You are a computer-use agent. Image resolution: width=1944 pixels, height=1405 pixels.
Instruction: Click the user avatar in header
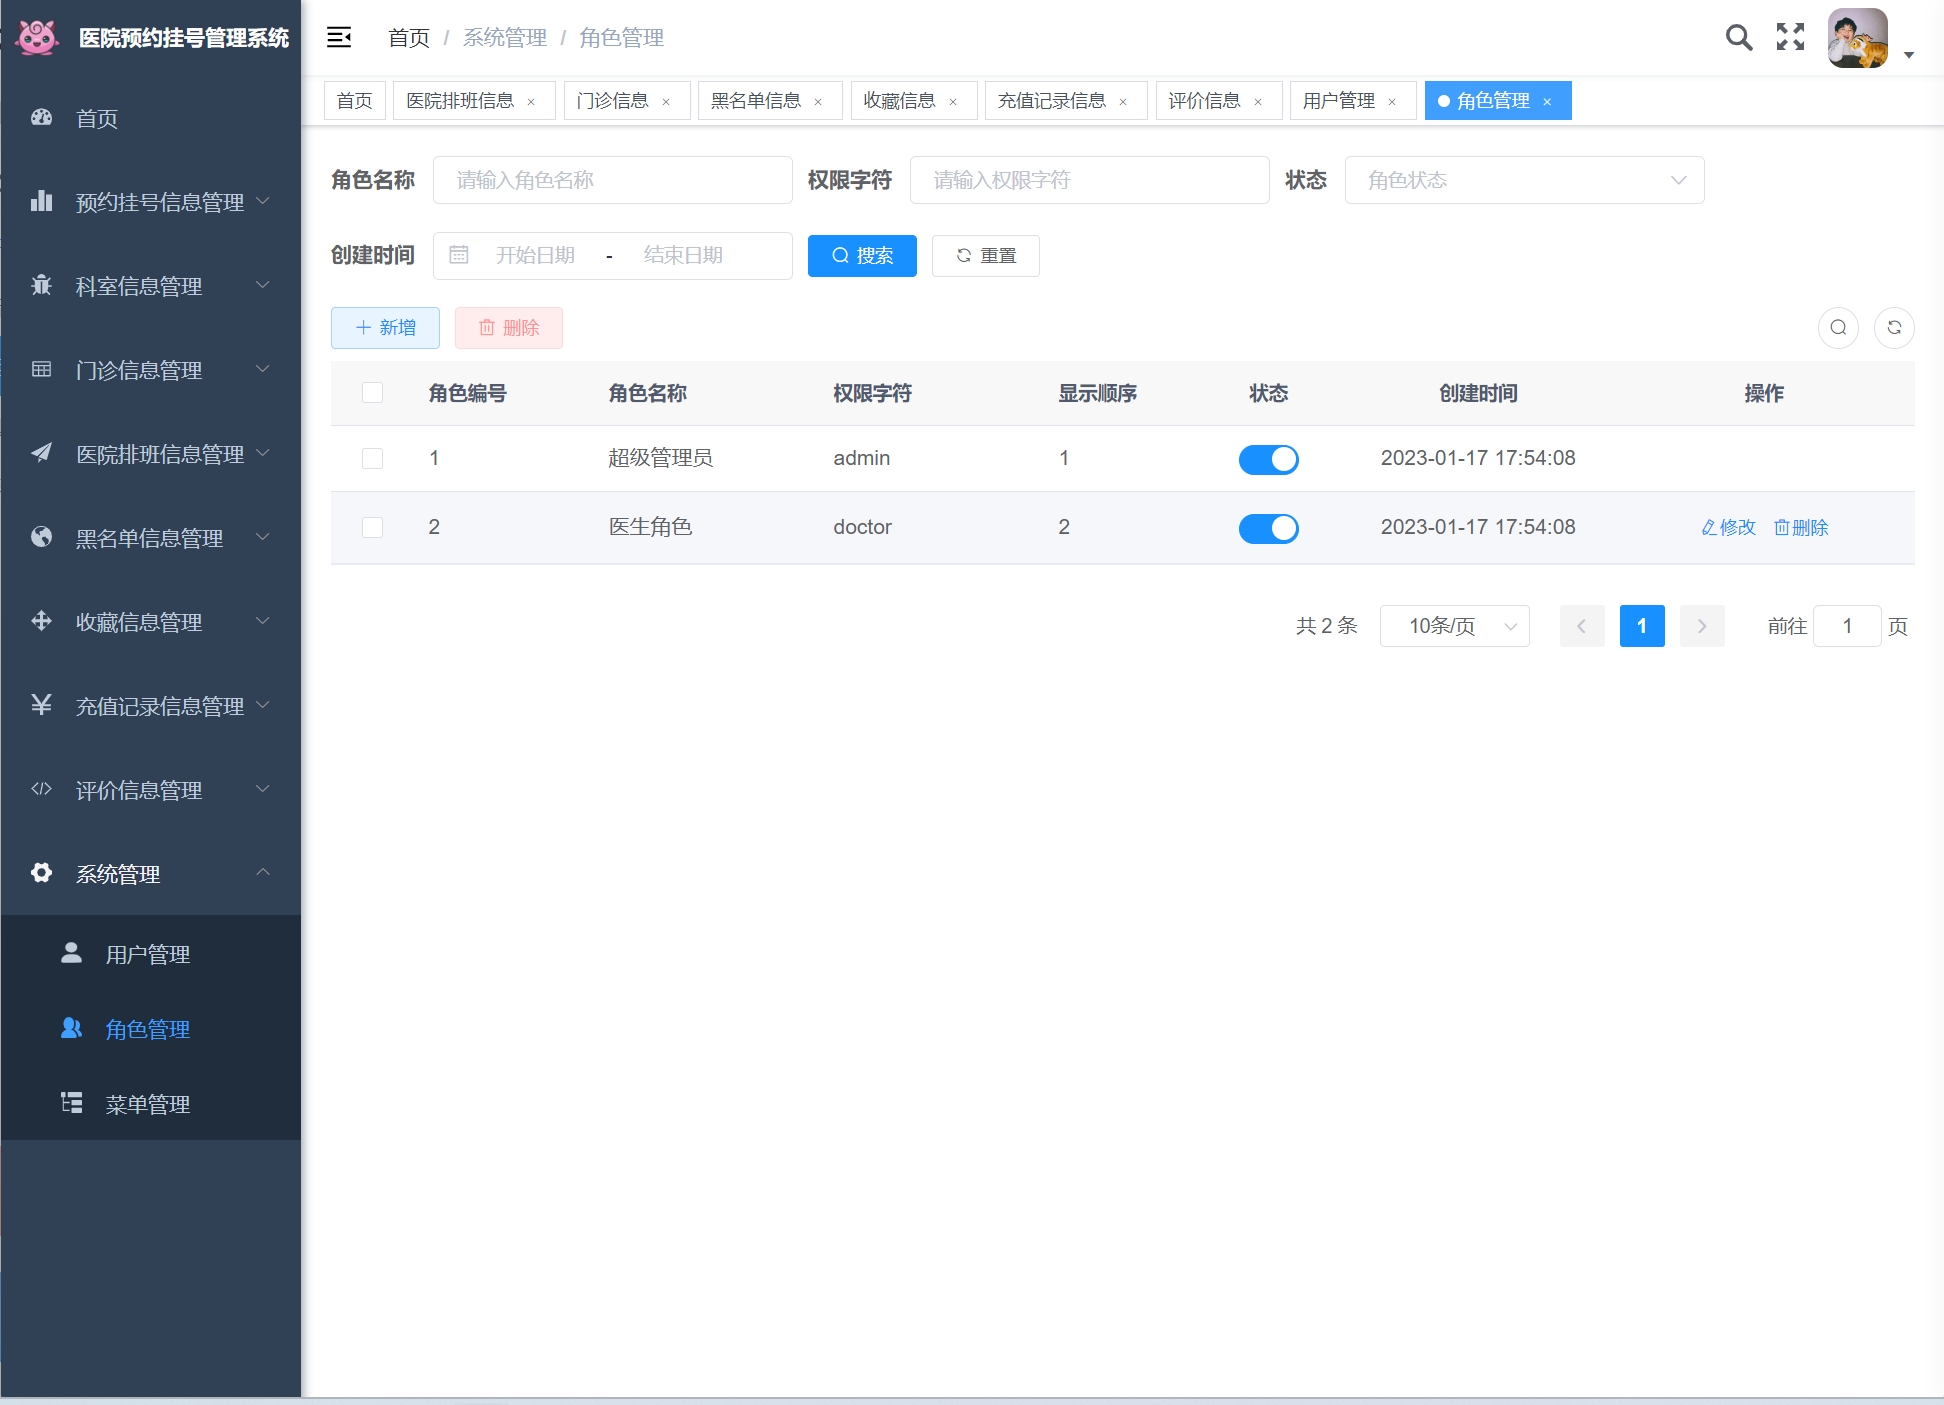click(x=1857, y=38)
